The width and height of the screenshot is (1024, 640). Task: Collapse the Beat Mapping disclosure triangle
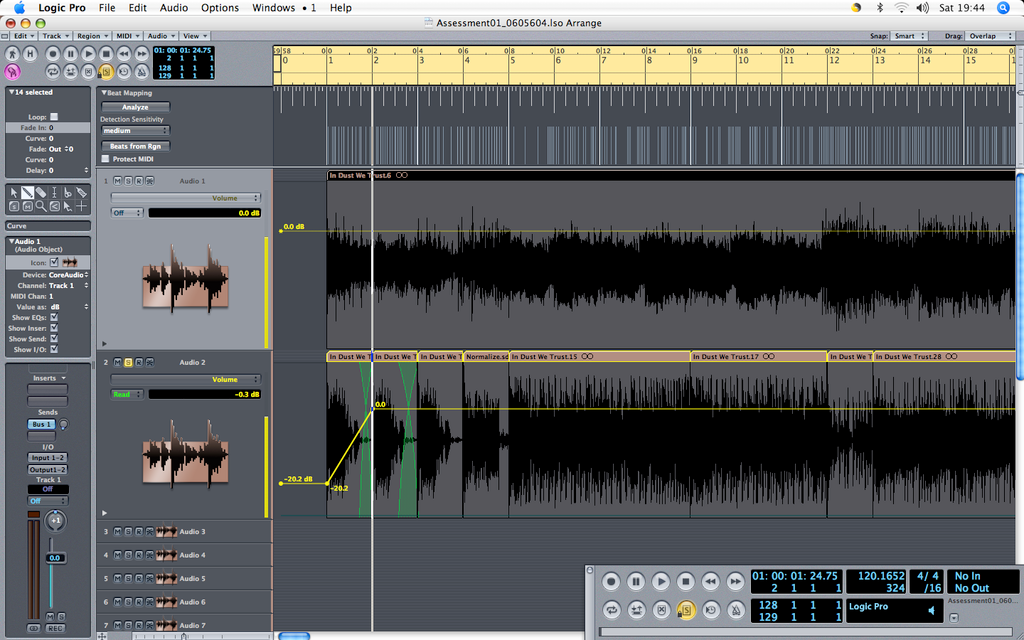104,93
